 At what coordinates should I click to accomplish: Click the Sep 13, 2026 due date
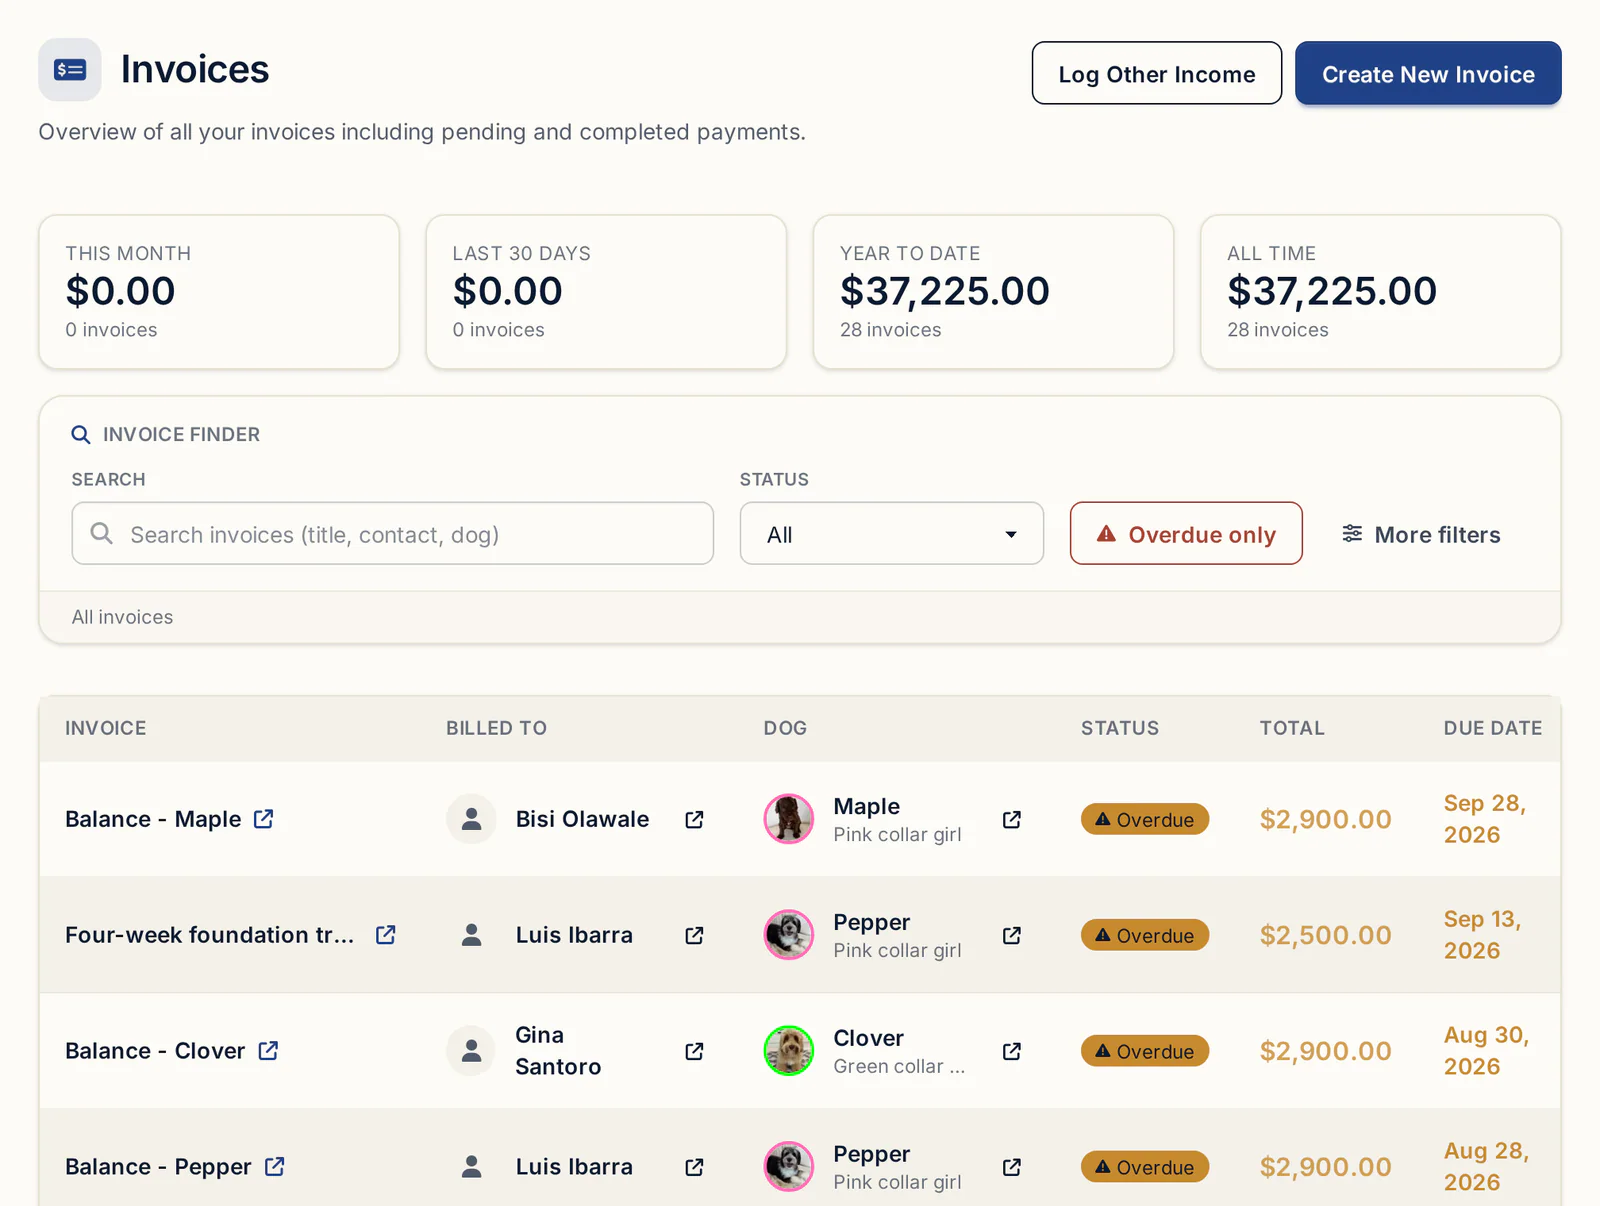[1483, 935]
